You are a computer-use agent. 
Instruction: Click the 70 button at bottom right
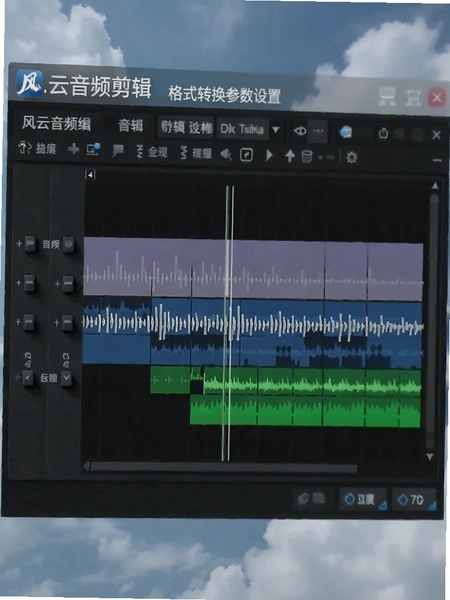pos(414,499)
